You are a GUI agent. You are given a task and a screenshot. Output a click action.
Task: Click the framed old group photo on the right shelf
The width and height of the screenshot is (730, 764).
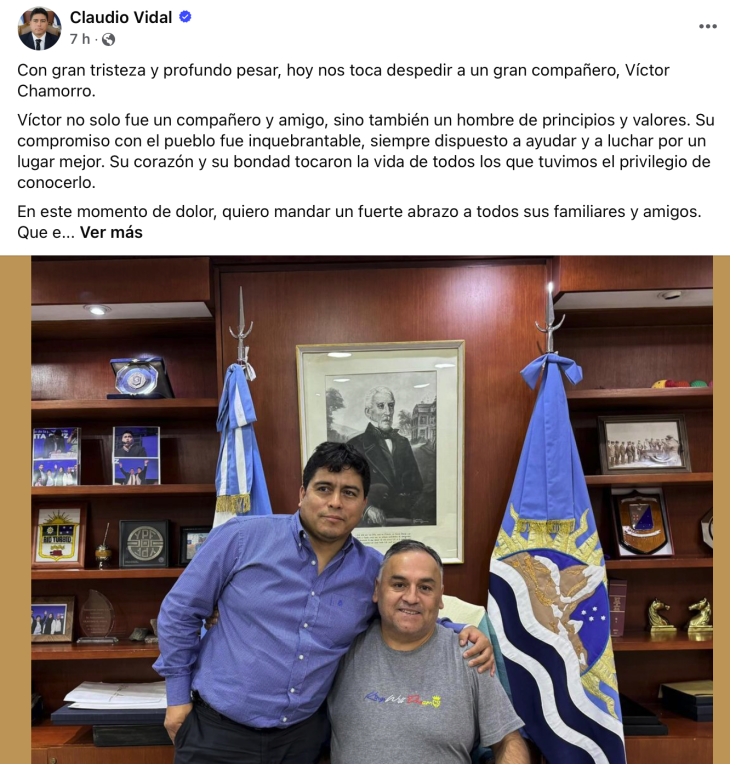click(x=644, y=444)
